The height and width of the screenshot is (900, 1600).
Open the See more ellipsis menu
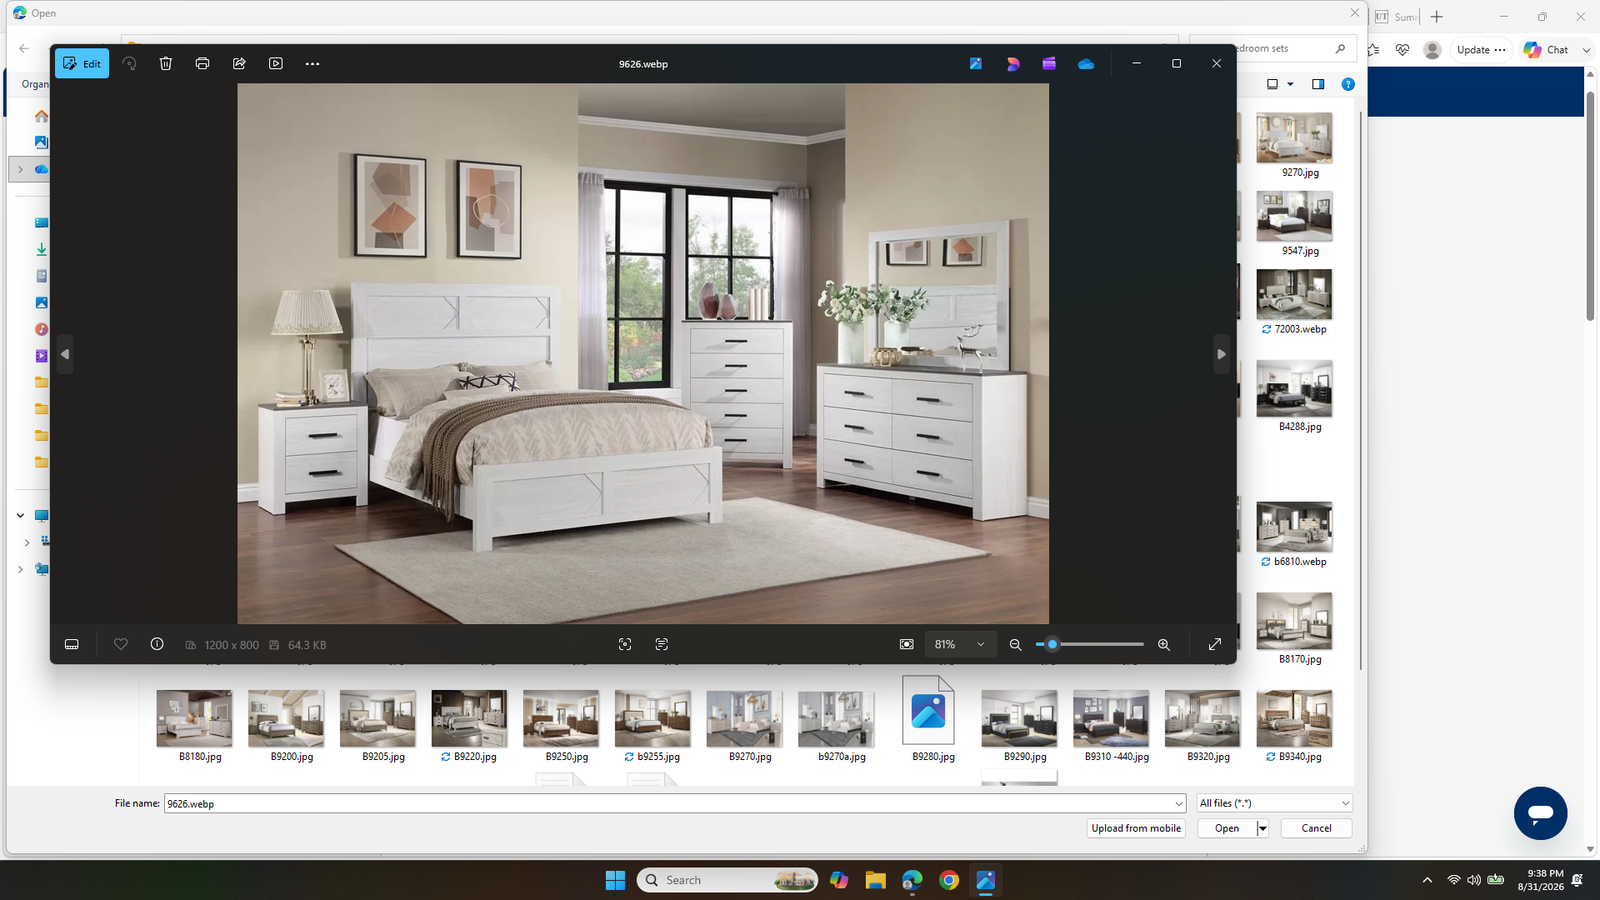tap(312, 63)
